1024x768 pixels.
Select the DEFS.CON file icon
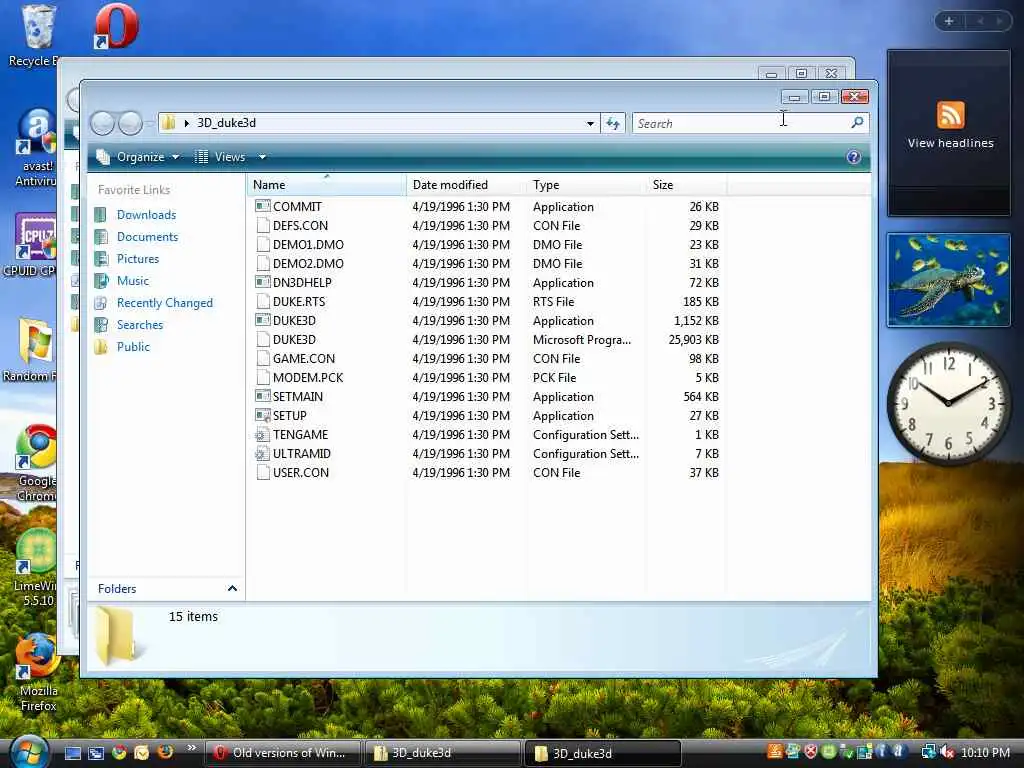coord(263,225)
